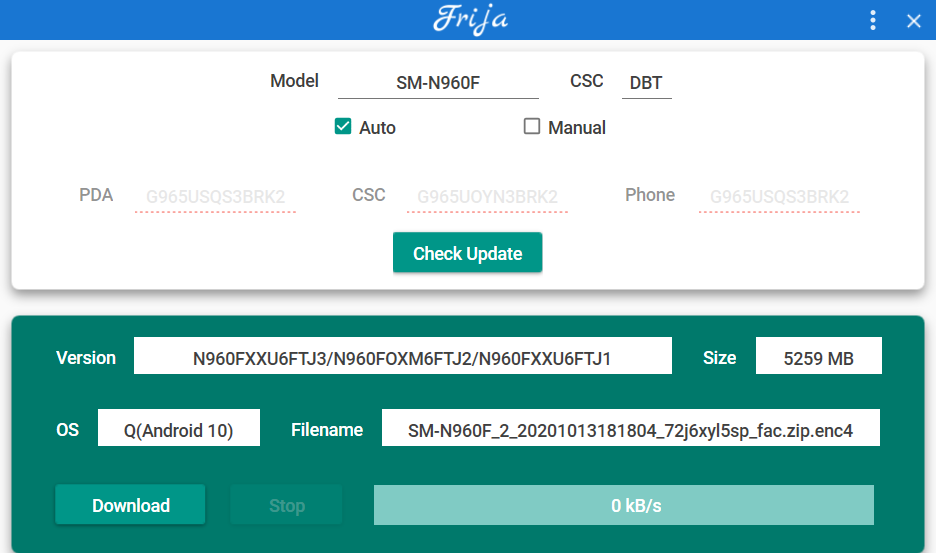Click the Filename text field
The width and height of the screenshot is (936, 553).
pyautogui.click(x=630, y=429)
